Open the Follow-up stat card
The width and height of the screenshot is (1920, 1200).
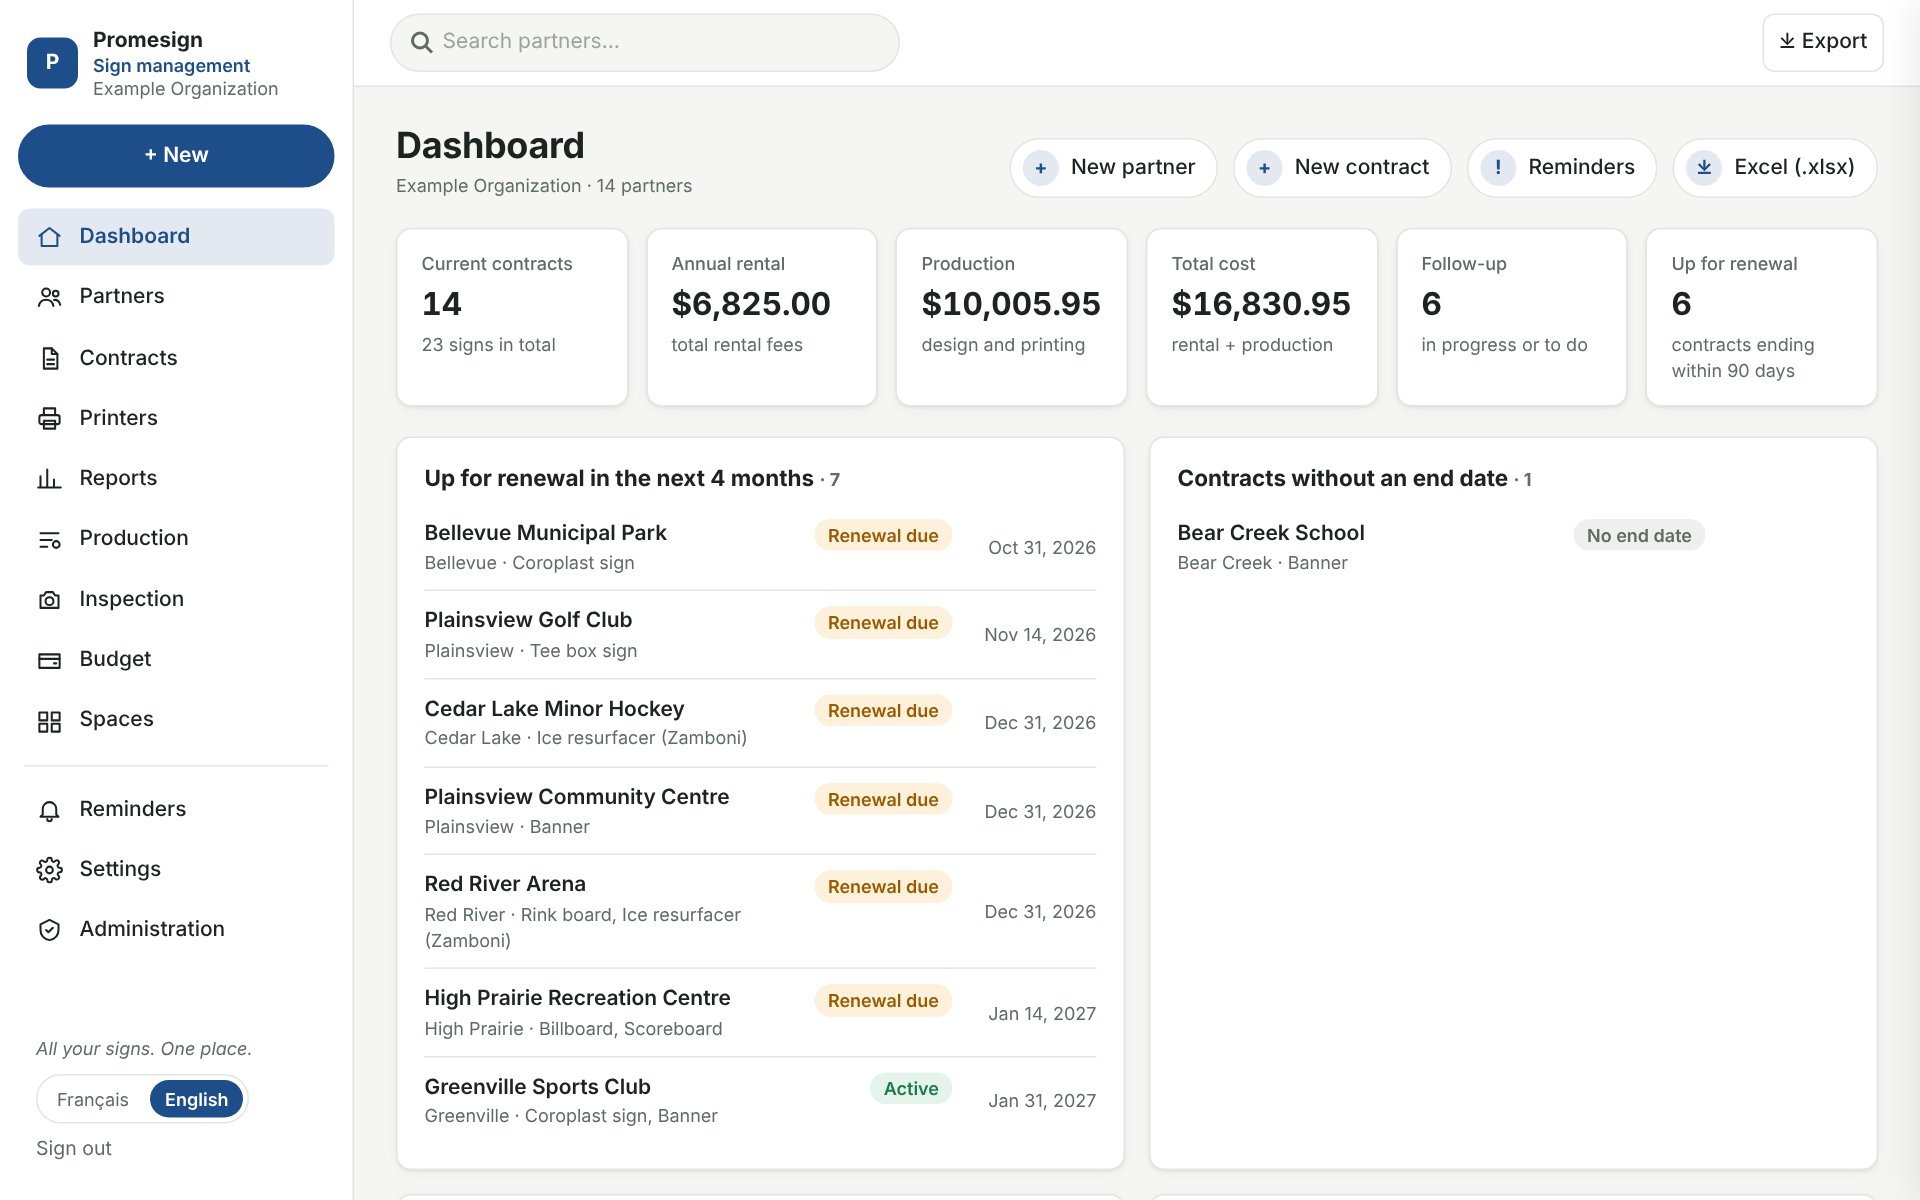1511,317
